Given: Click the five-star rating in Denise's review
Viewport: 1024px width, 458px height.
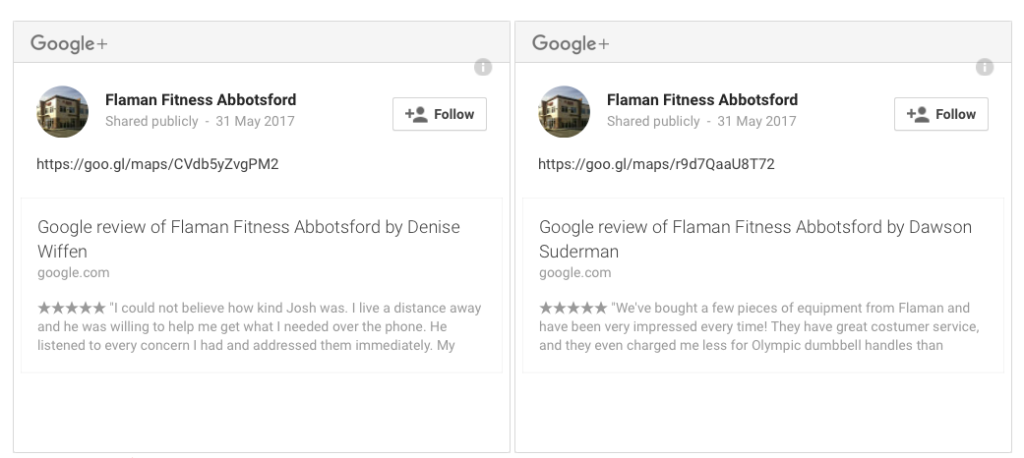Looking at the screenshot, I should point(71,308).
